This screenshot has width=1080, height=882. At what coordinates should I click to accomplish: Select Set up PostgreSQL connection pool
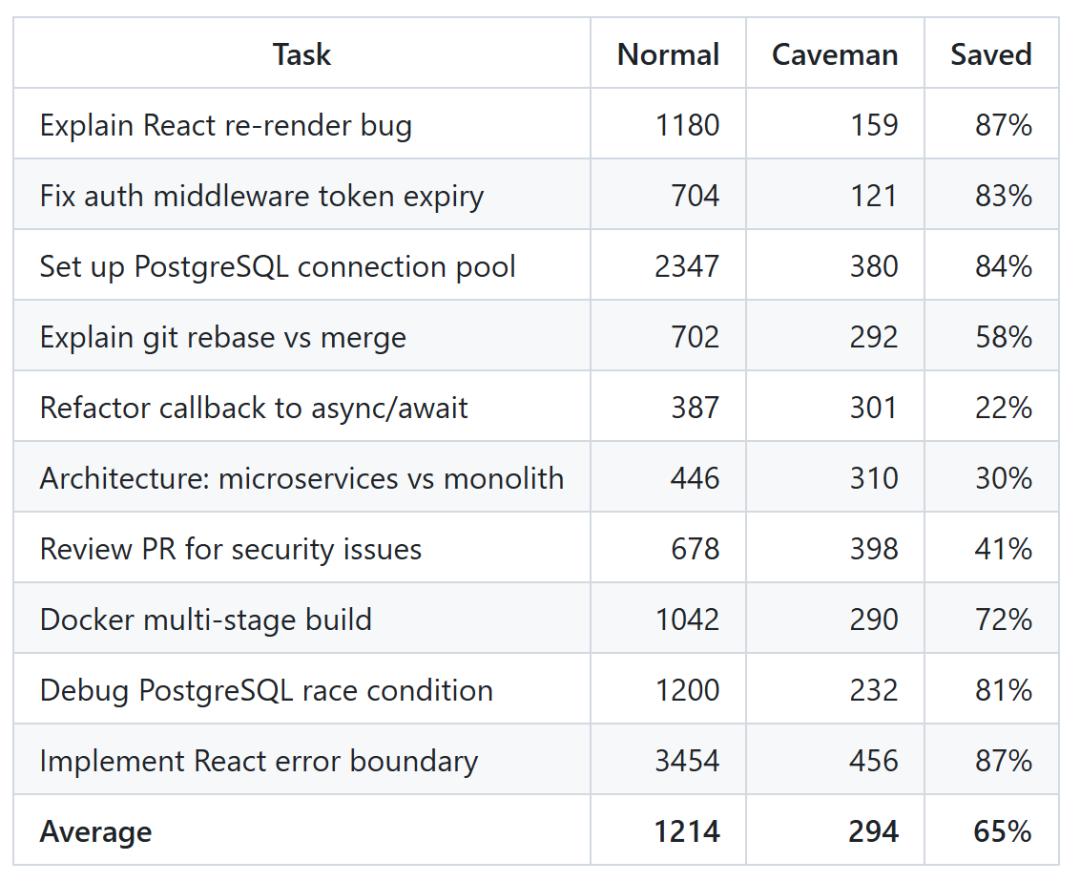[278, 266]
